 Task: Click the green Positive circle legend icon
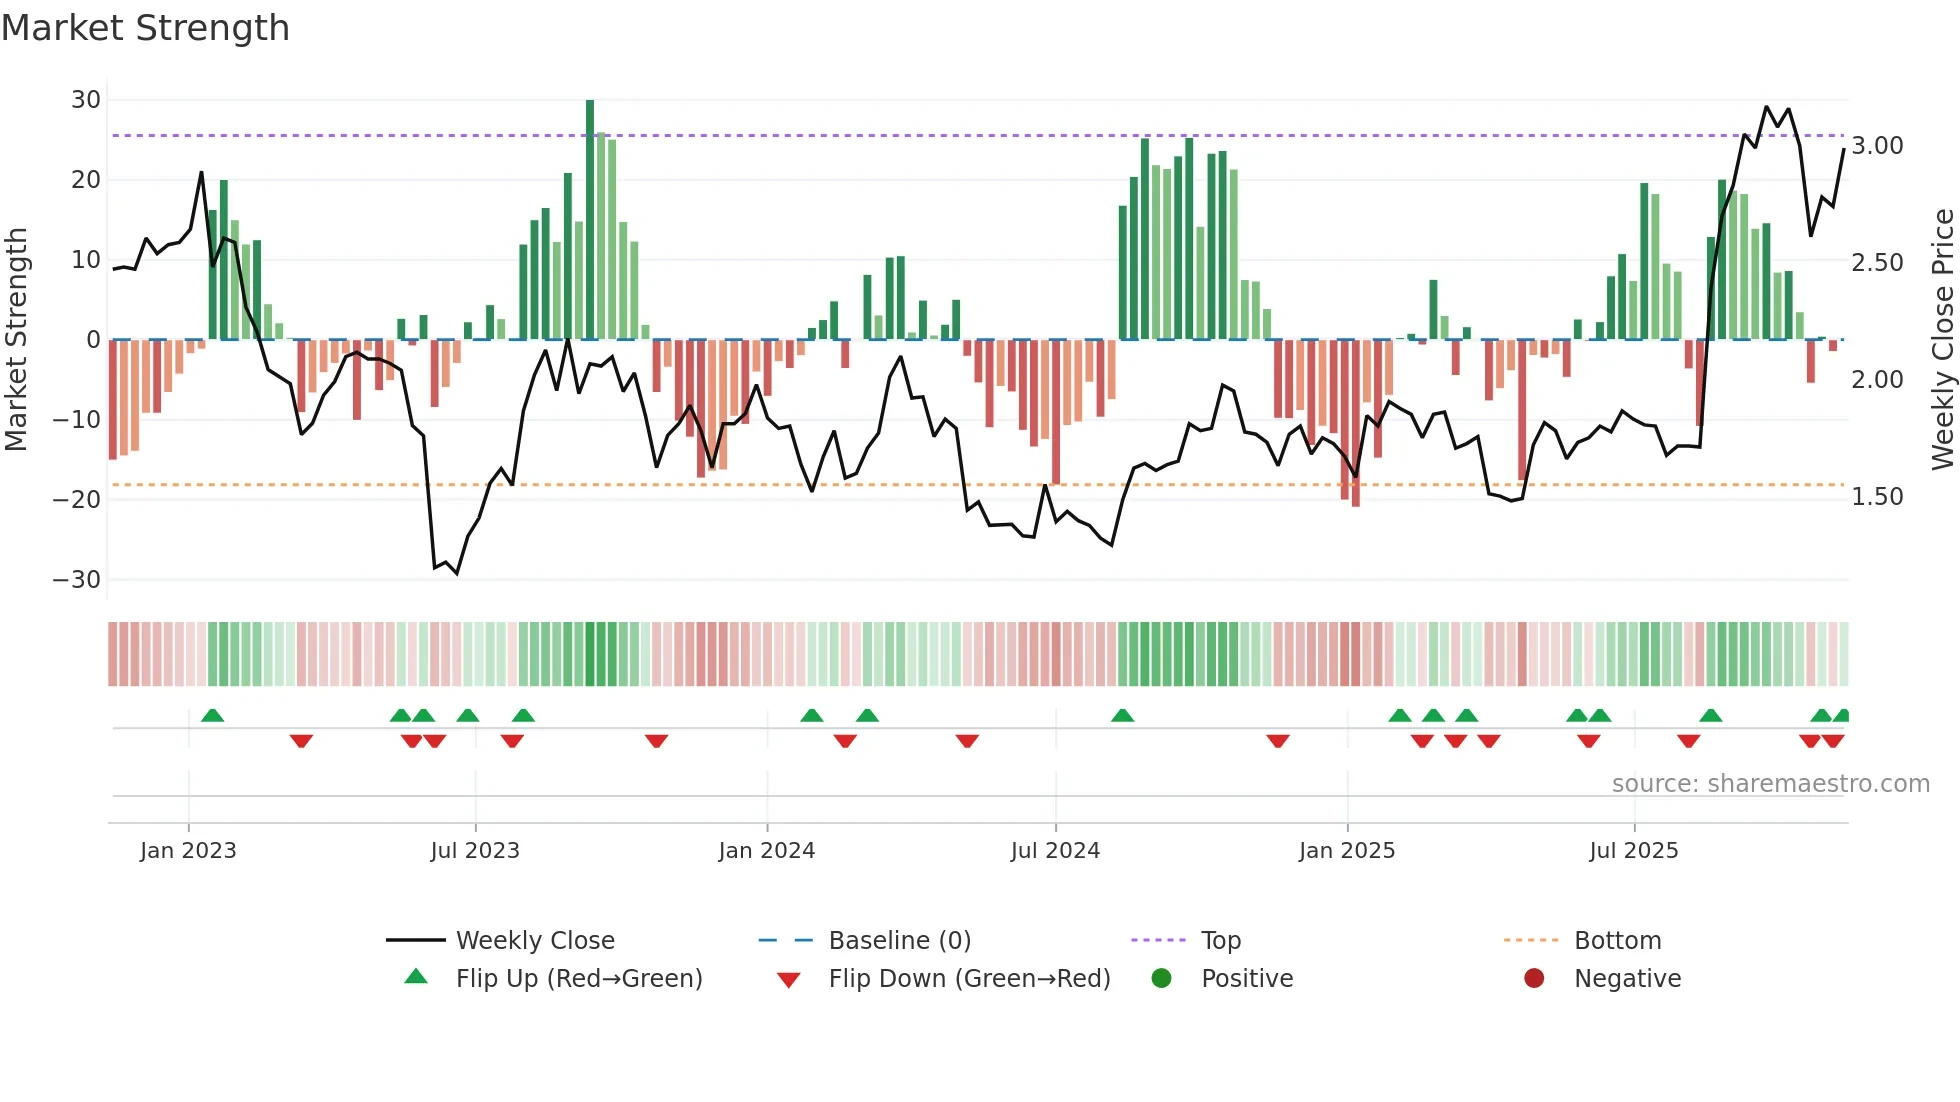coord(1161,978)
